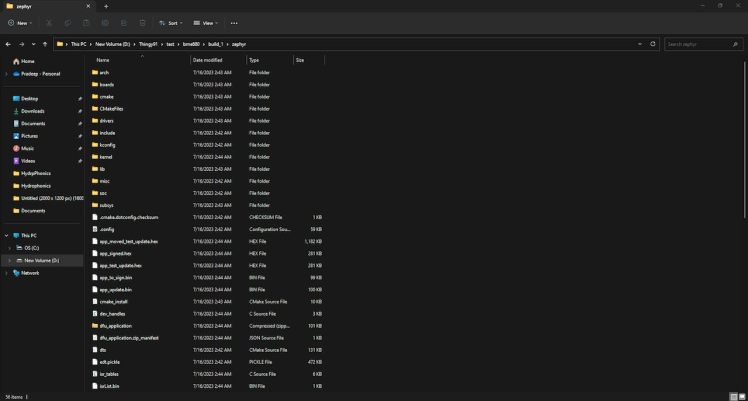Switch to details view in status bar
Image resolution: width=748 pixels, height=401 pixels.
pyautogui.click(x=732, y=396)
